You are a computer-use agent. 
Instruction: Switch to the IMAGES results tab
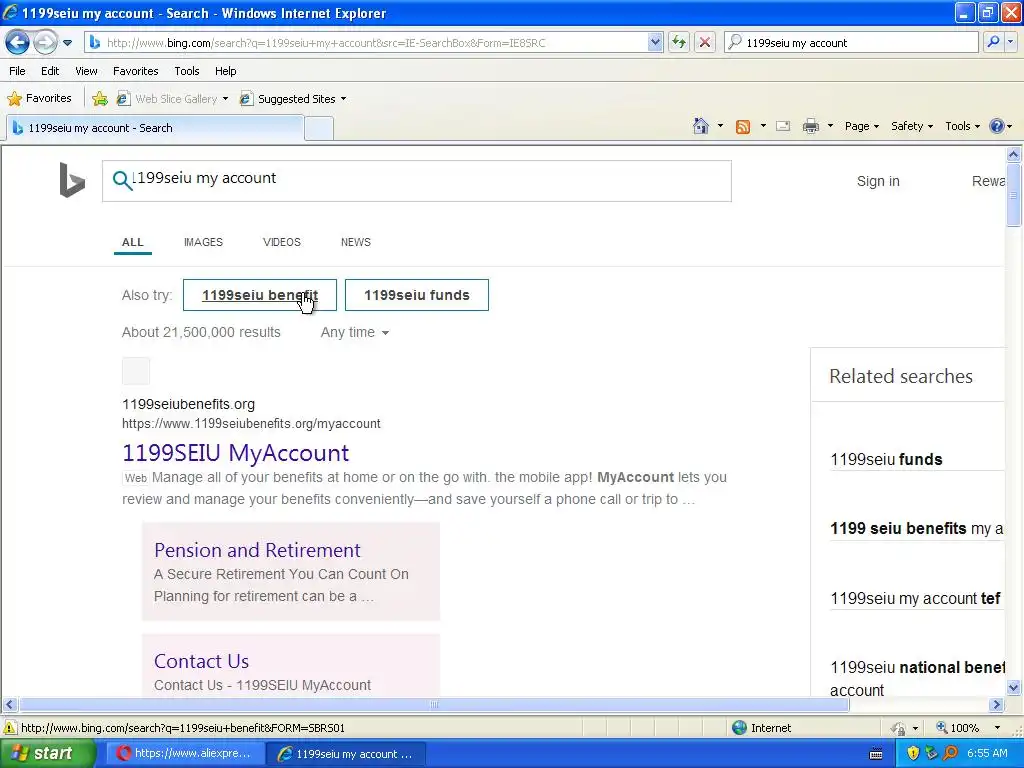(x=203, y=242)
